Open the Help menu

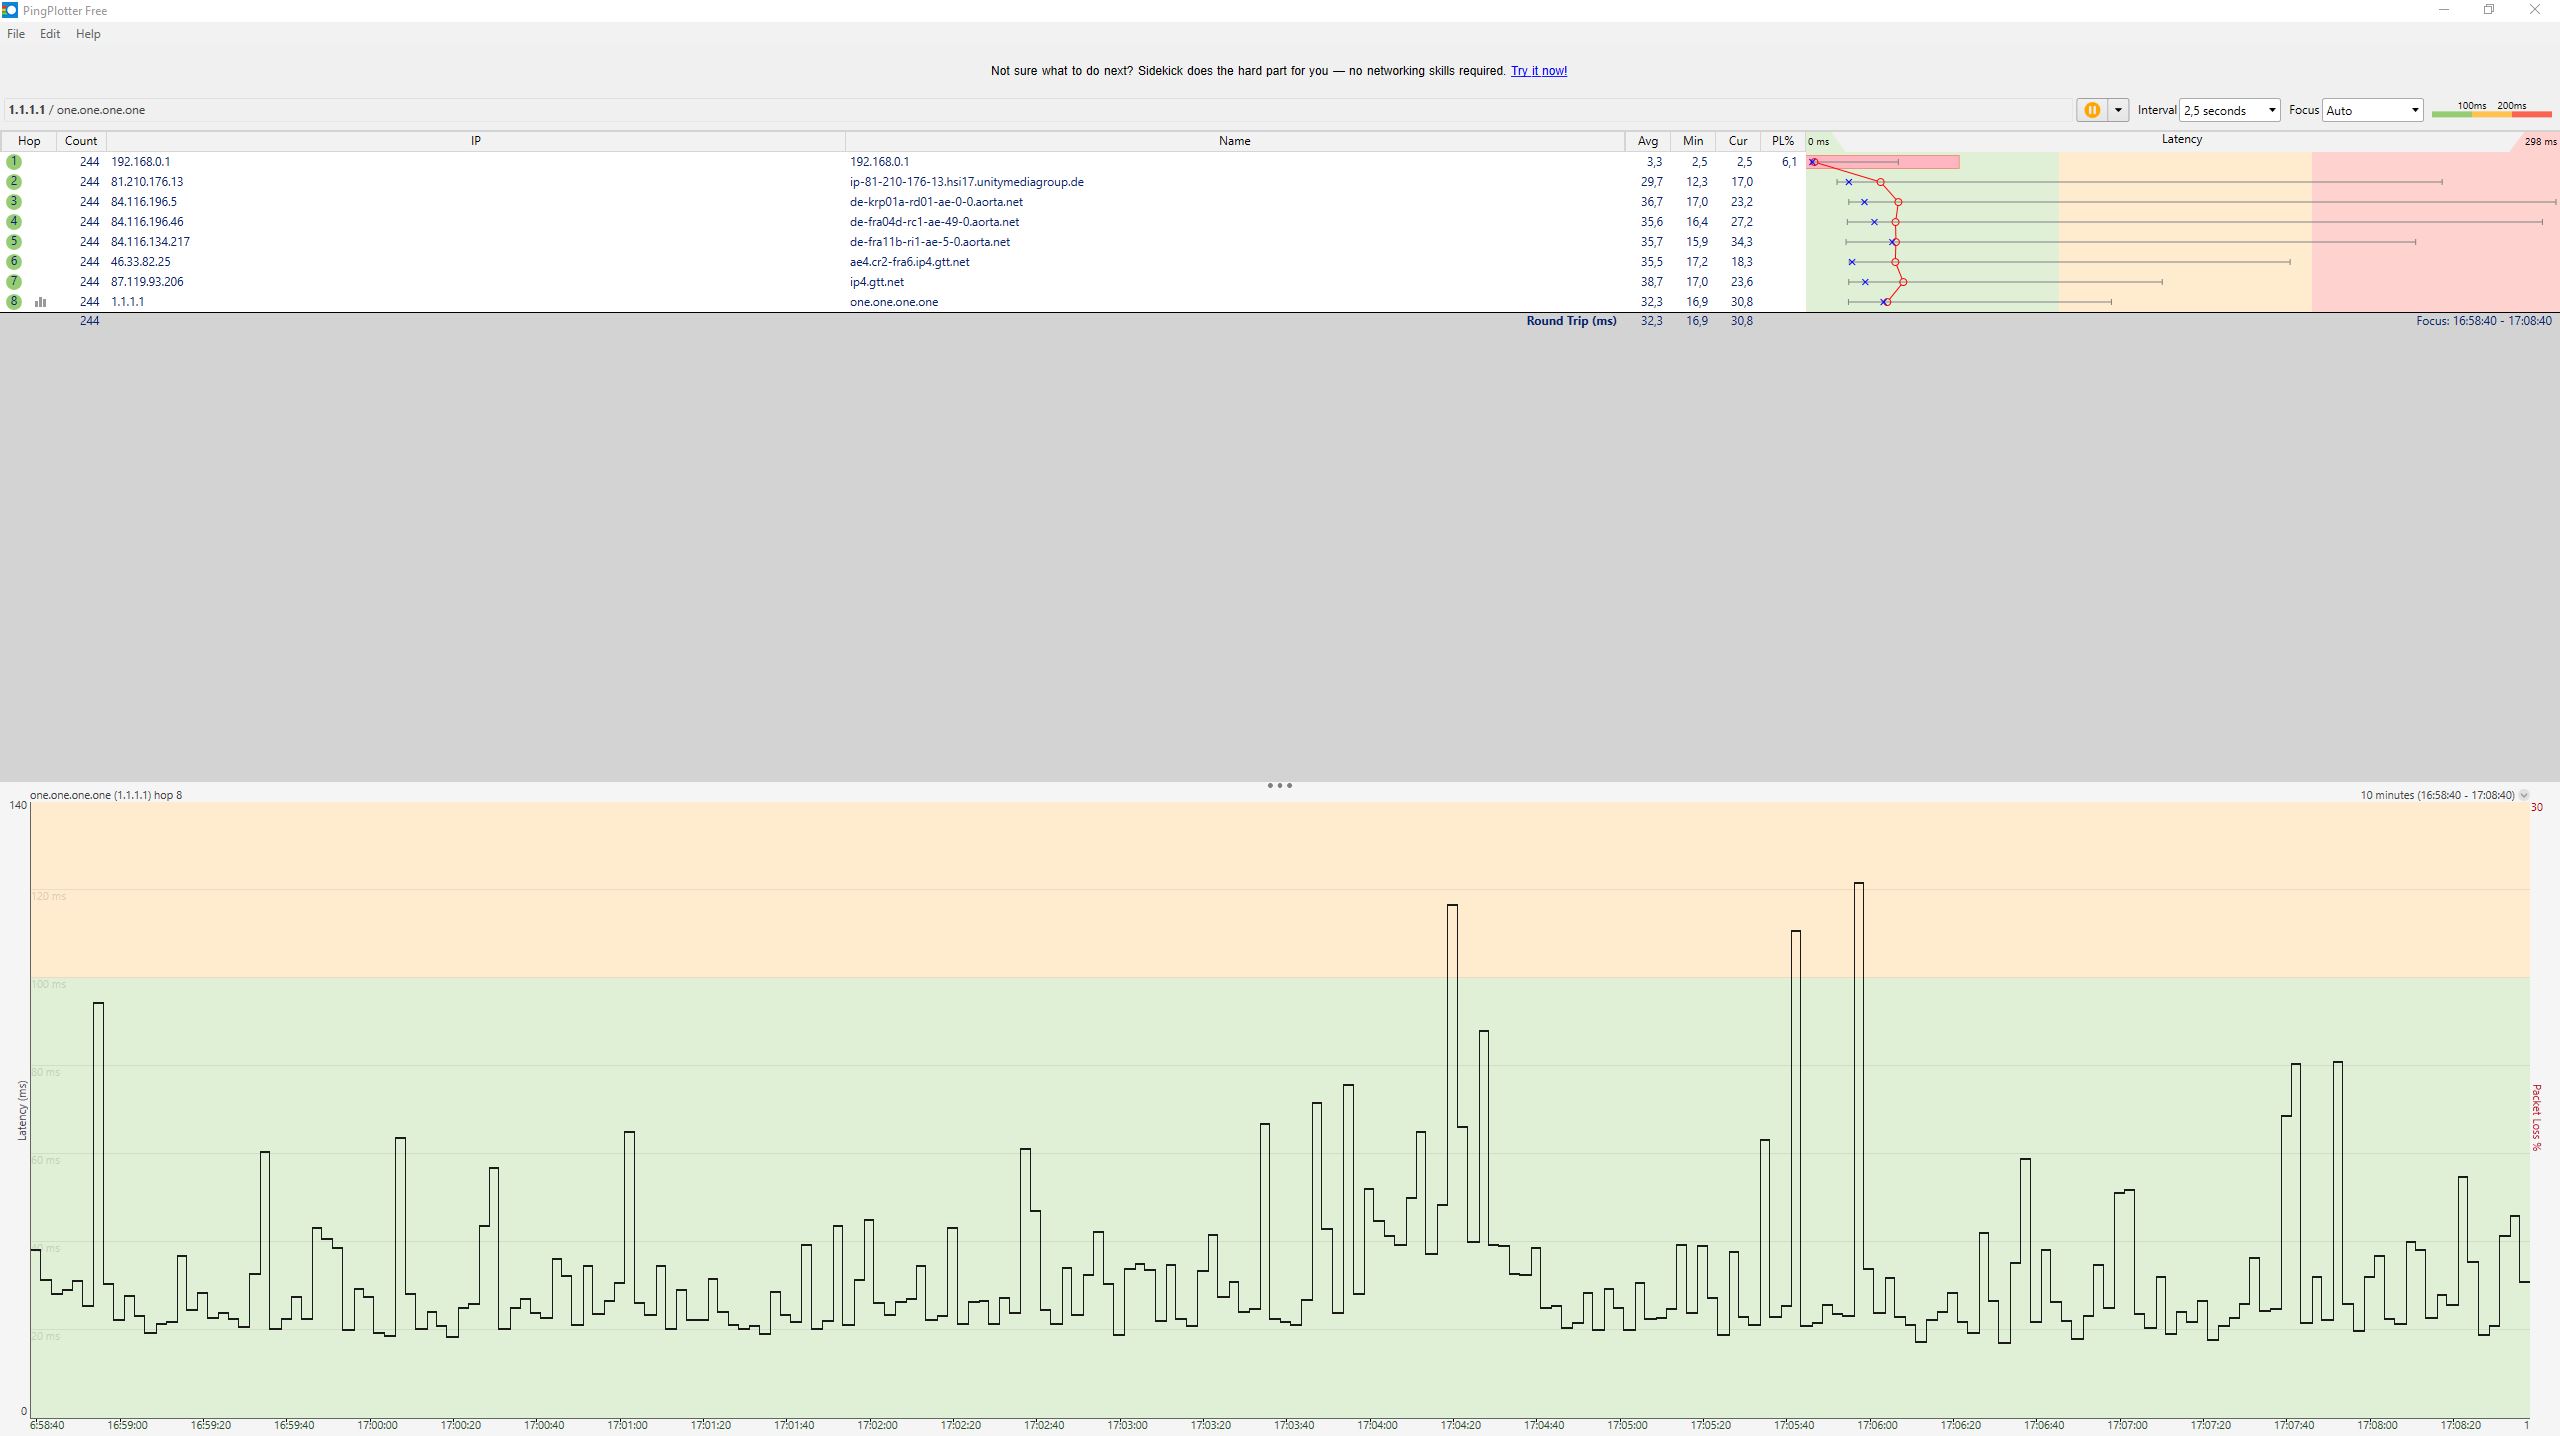coord(88,34)
